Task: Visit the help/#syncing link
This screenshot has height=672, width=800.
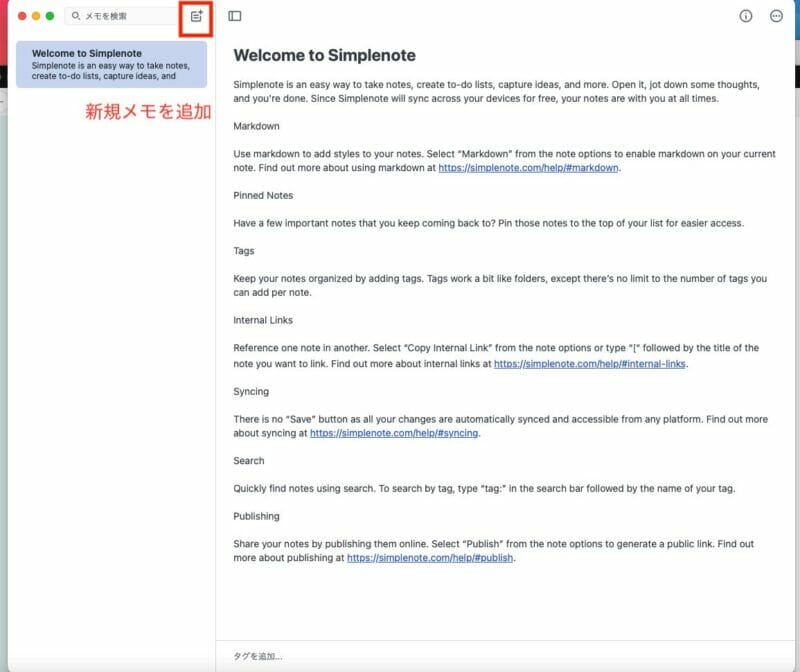Action: tap(394, 434)
